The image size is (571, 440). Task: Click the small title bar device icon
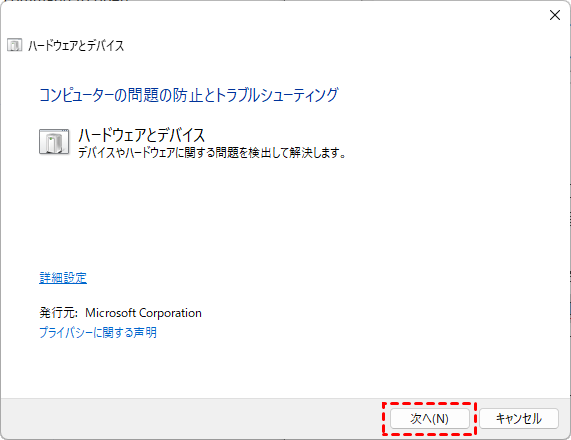[x=15, y=45]
